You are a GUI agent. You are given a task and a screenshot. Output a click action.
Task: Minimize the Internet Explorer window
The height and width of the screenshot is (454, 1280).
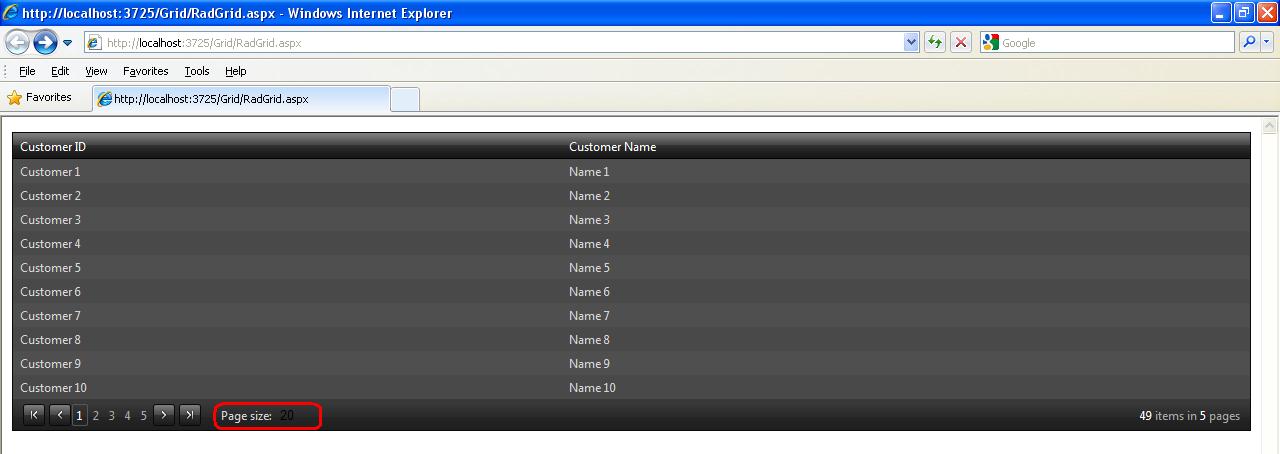point(1221,13)
